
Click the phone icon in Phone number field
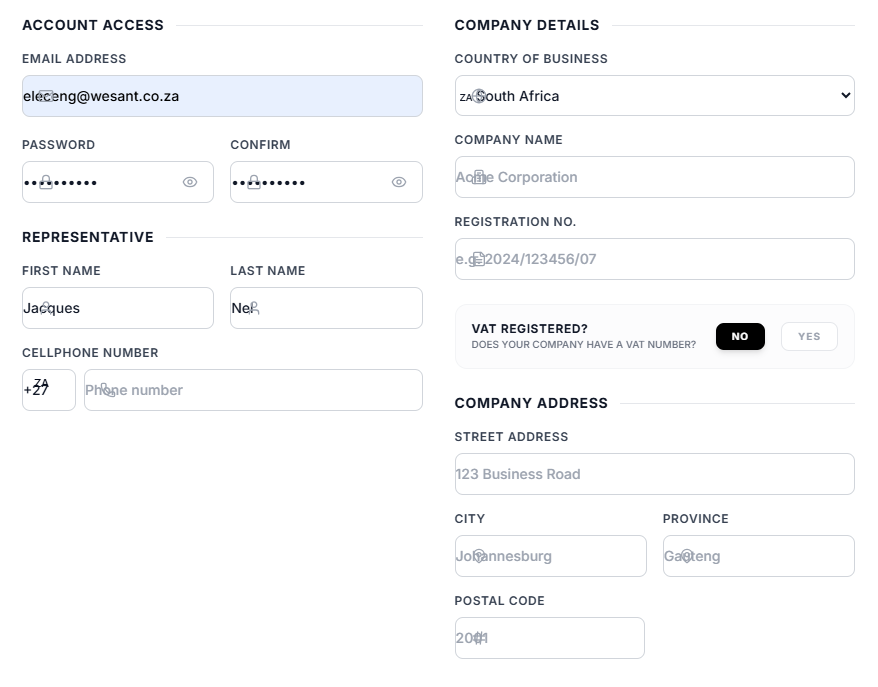[108, 390]
